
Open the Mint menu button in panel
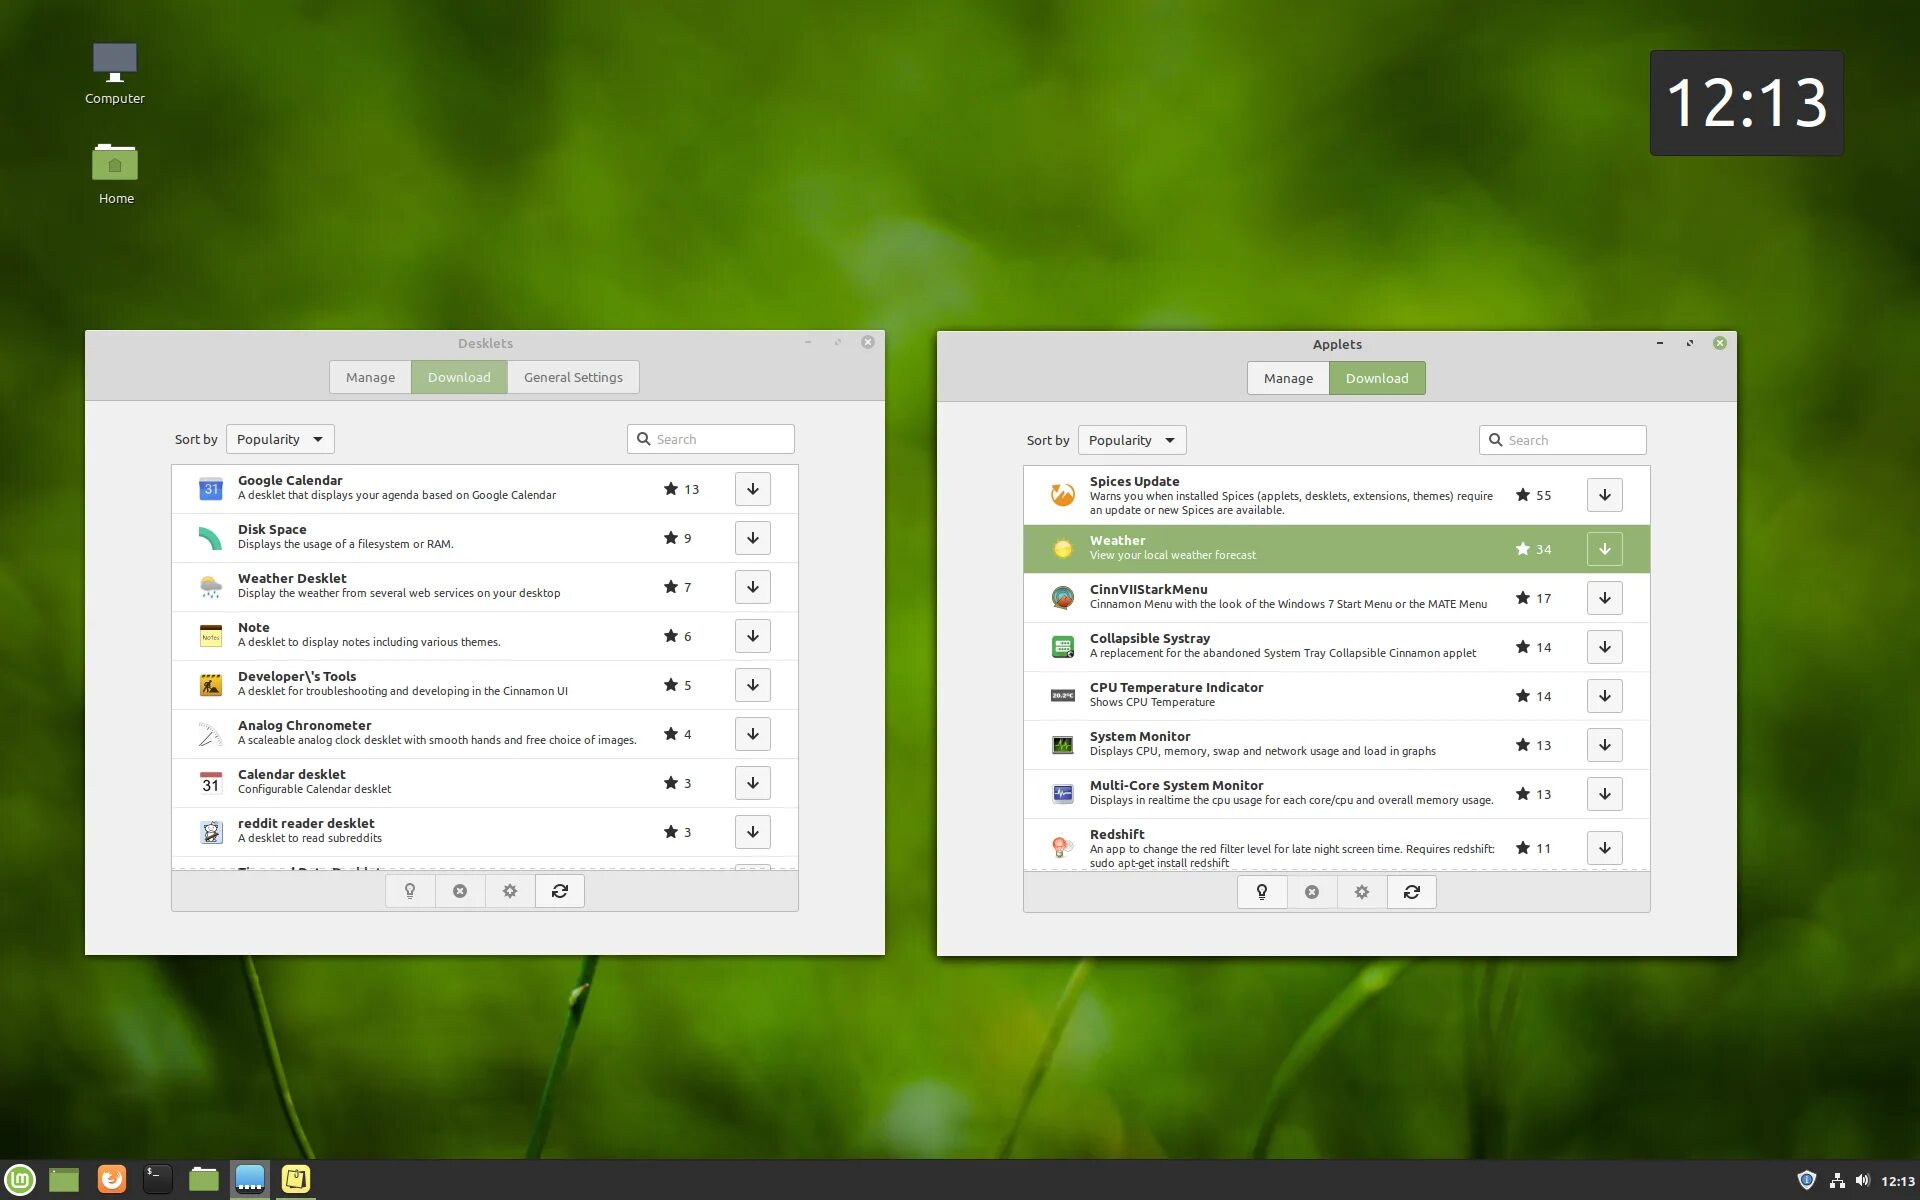(x=20, y=1179)
